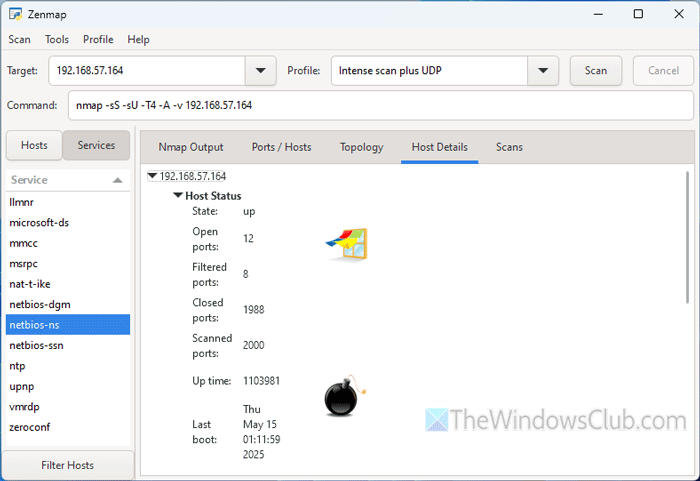This screenshot has height=481, width=700.
Task: Open the Tools menu
Action: coord(57,40)
